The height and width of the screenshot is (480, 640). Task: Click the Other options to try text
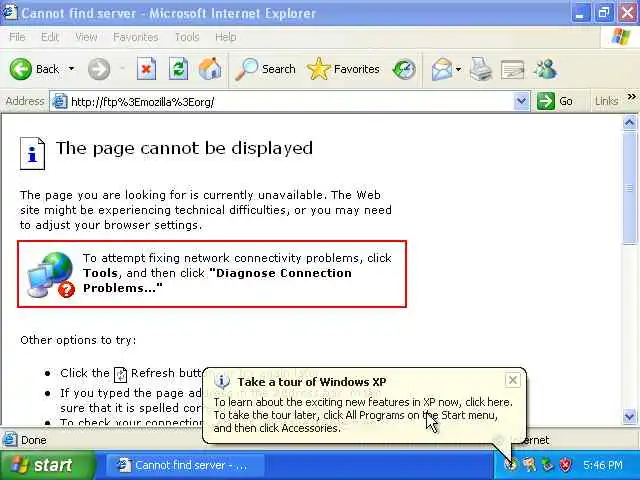78,340
